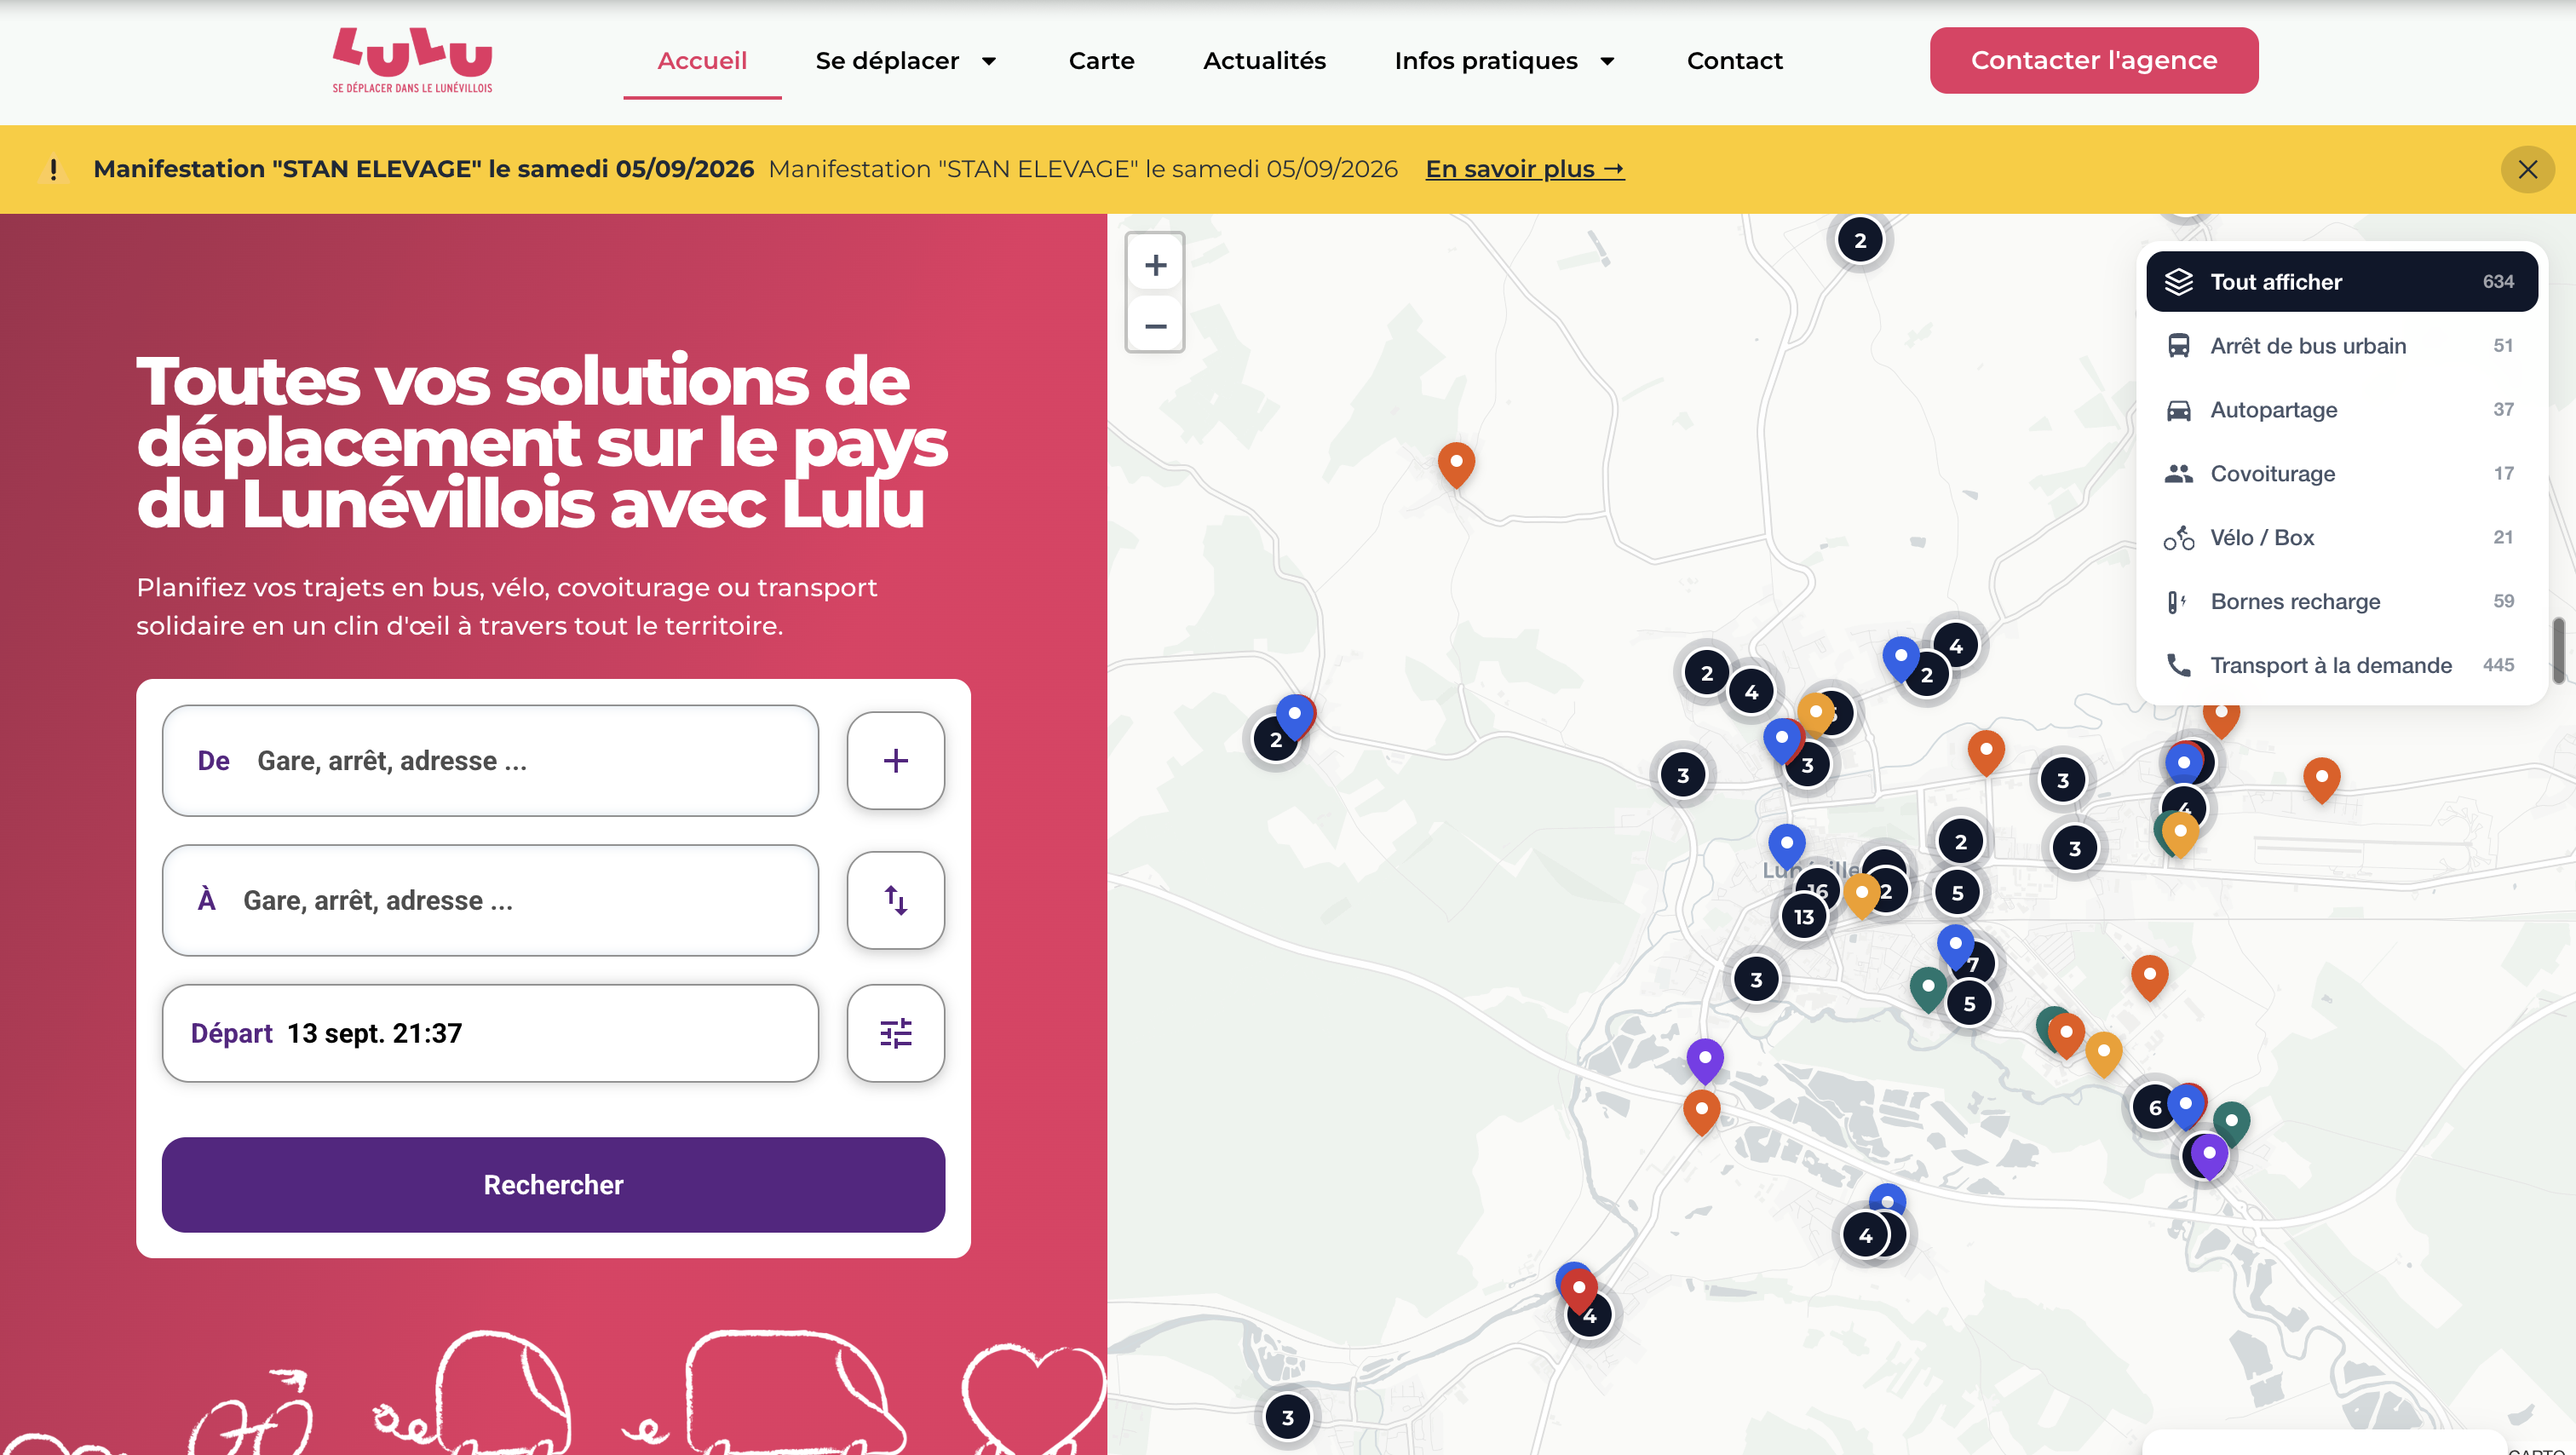Click the exclamation alert icon in banner
The image size is (2576, 1455).
point(53,169)
